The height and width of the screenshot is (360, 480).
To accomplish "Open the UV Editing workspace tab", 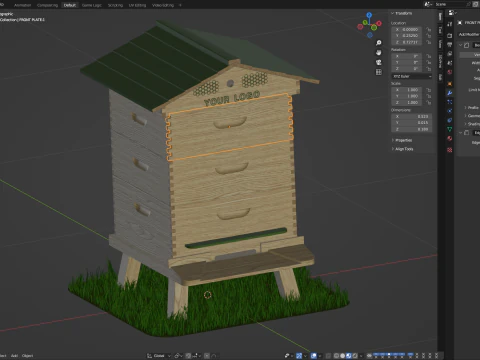I will [x=137, y=5].
